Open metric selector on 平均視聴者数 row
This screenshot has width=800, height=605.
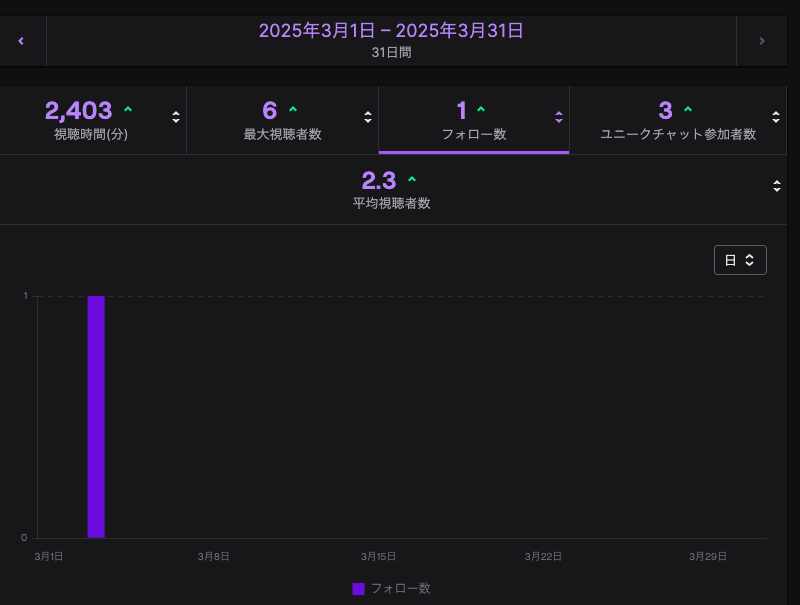(x=776, y=186)
